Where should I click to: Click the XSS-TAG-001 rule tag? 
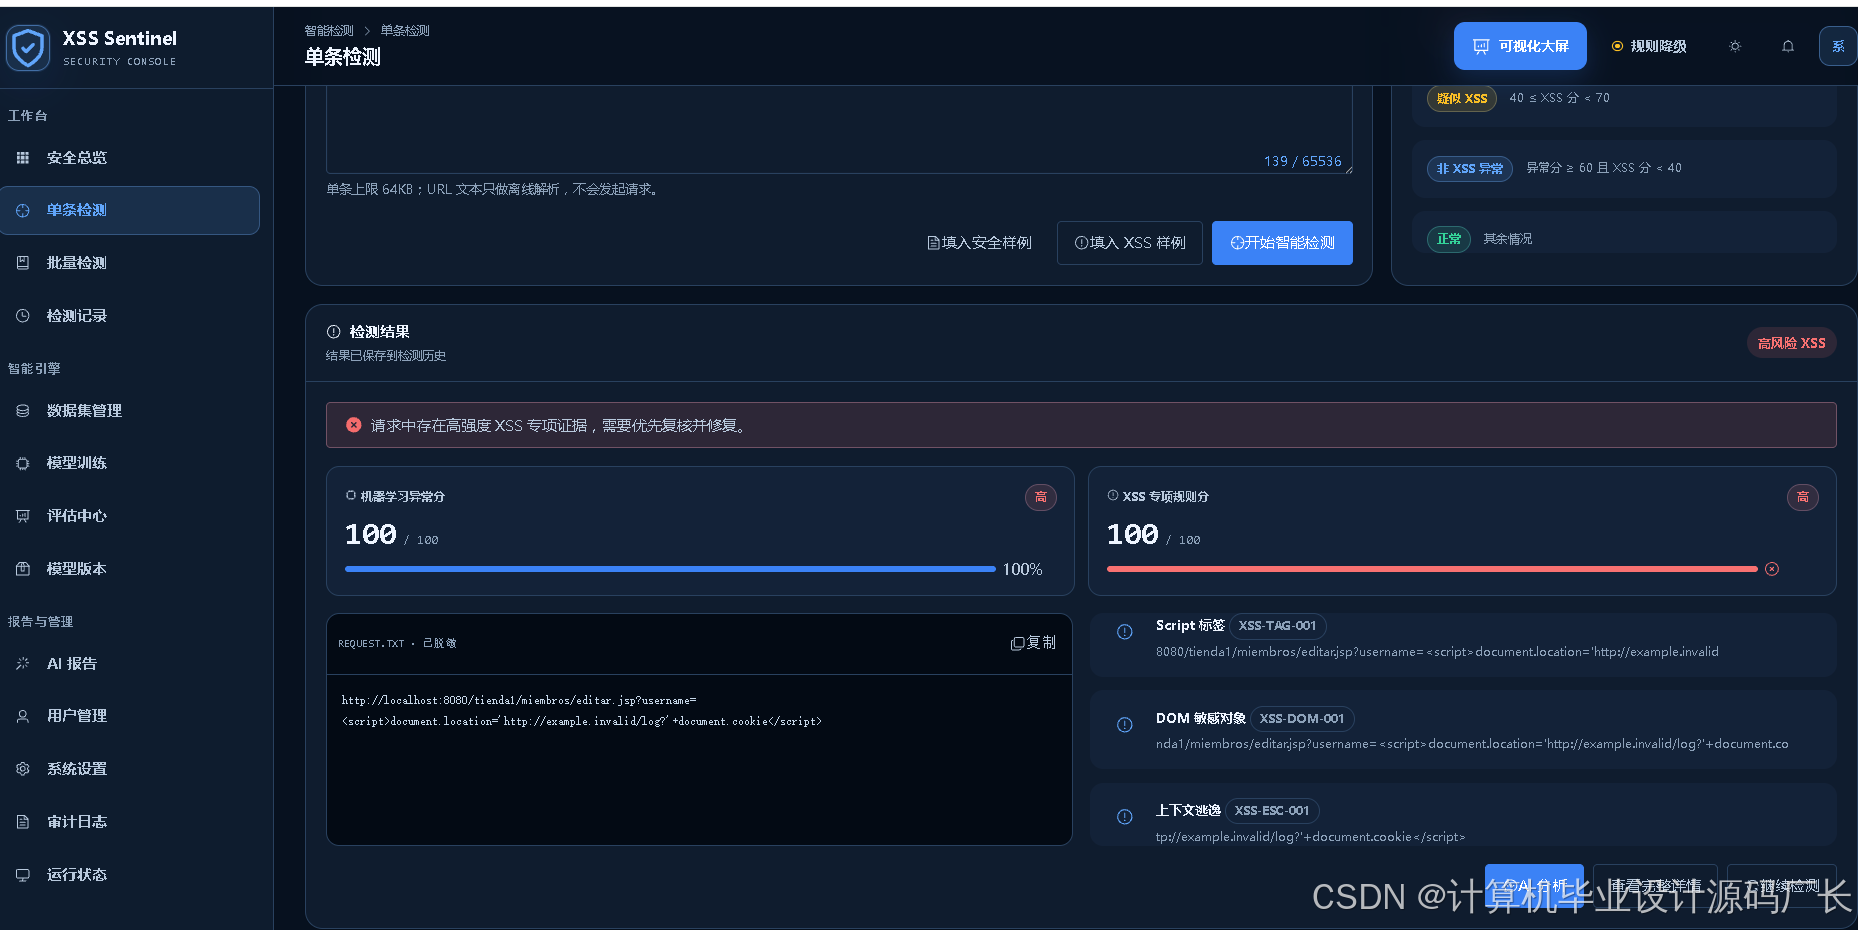(x=1277, y=626)
